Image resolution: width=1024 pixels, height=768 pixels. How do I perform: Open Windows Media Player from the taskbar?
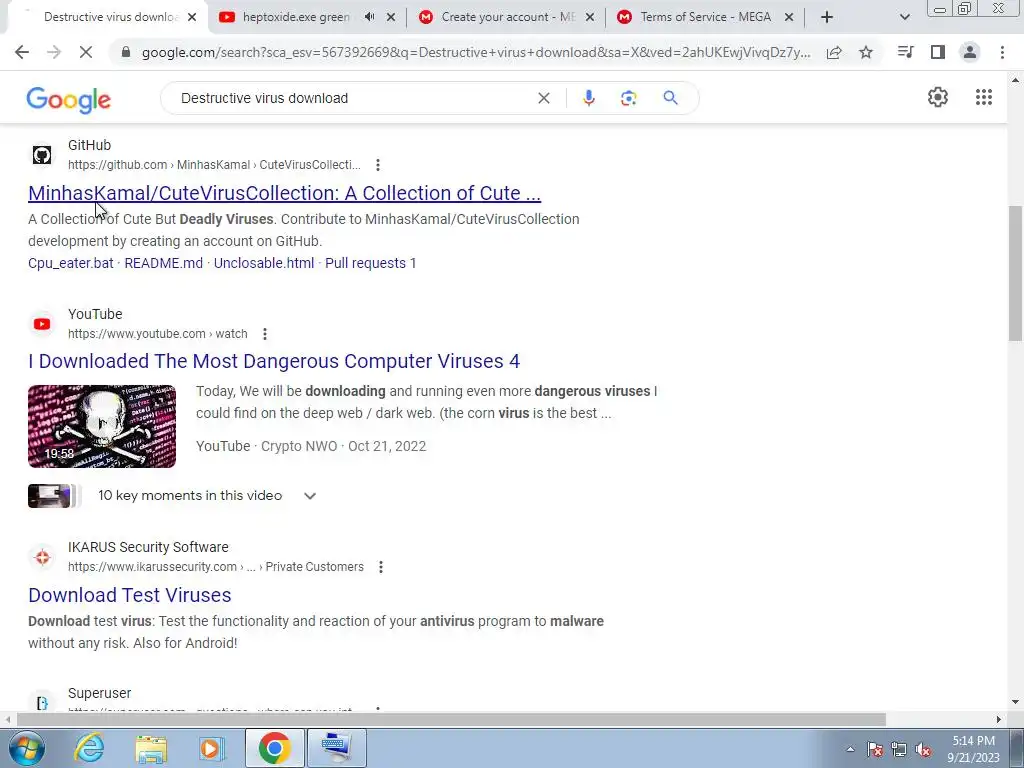click(x=211, y=749)
